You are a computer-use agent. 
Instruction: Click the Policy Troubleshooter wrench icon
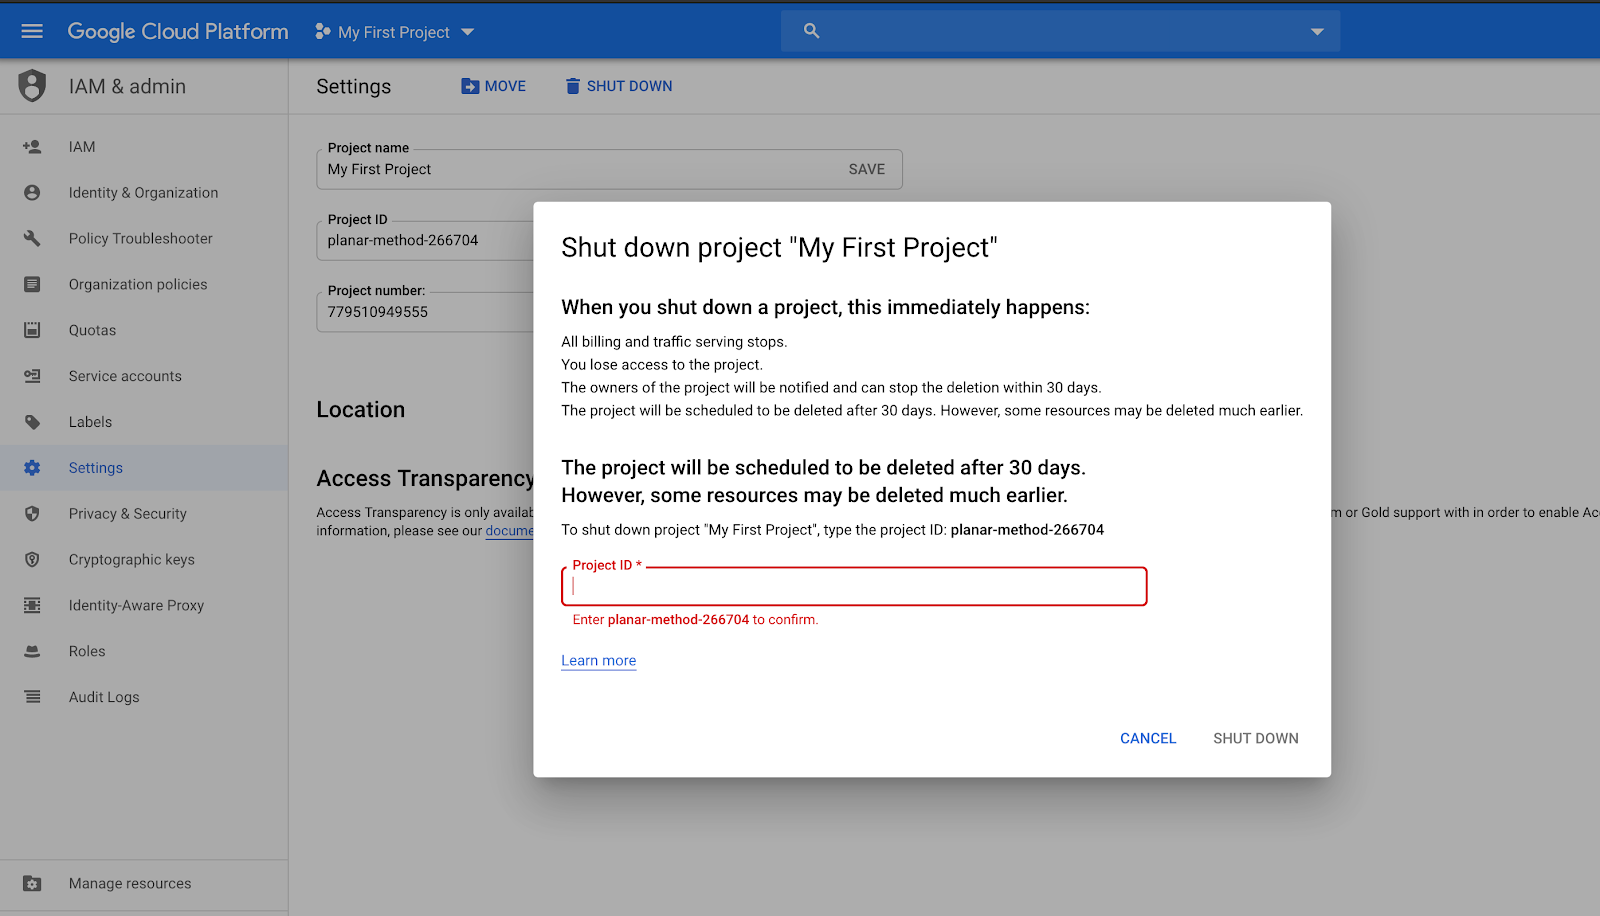pos(32,239)
